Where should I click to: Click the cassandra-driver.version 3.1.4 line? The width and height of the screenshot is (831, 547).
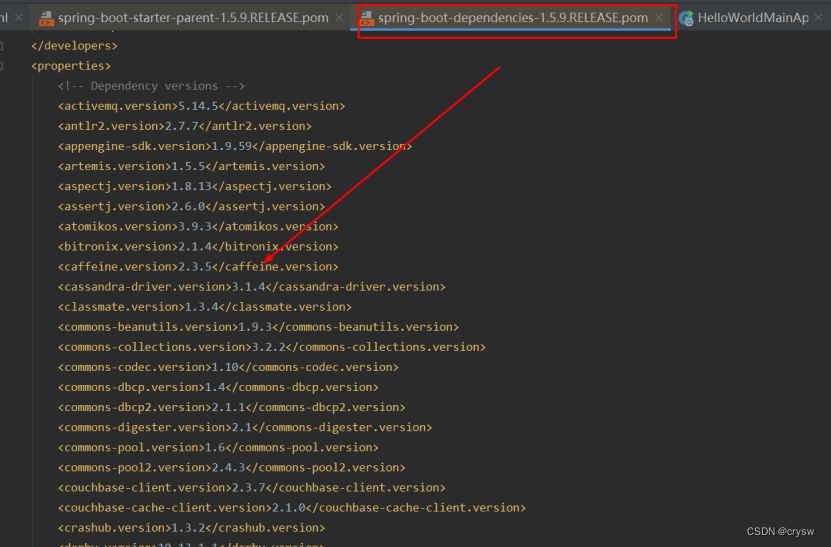click(x=252, y=287)
